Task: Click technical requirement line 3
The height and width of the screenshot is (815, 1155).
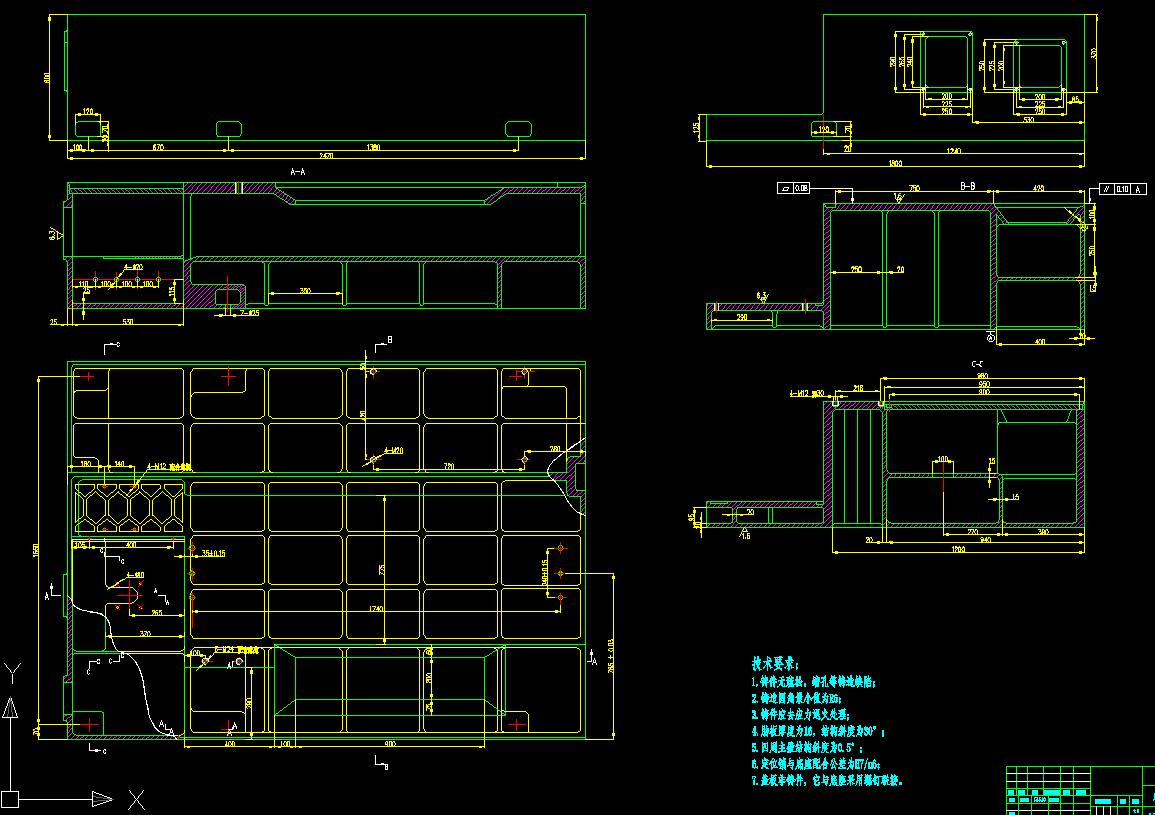Action: coord(801,715)
